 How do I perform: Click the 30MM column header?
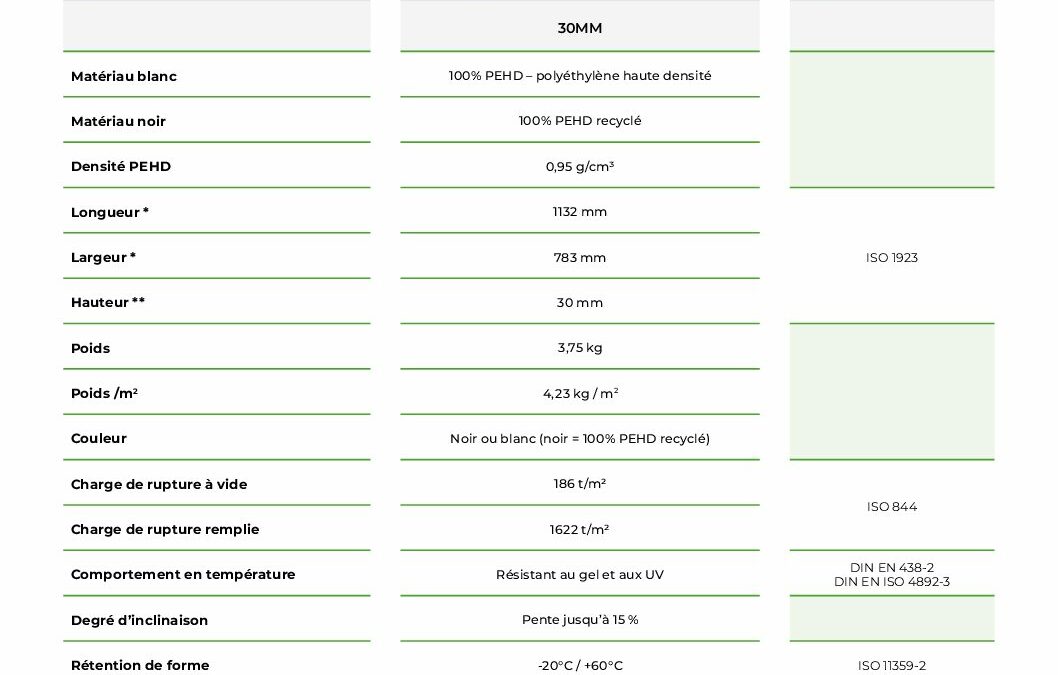(580, 28)
